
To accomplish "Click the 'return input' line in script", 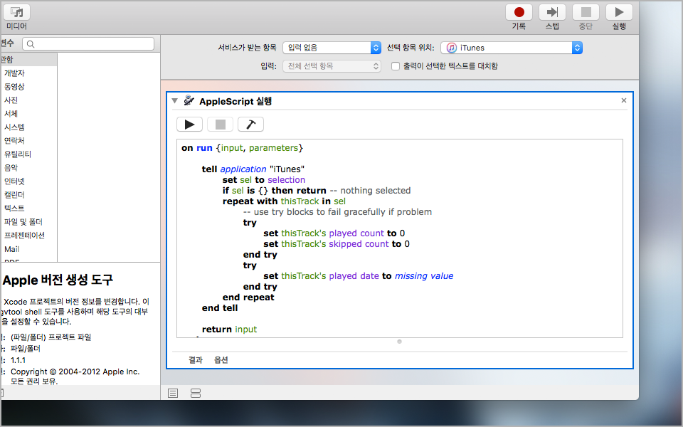I will (229, 329).
